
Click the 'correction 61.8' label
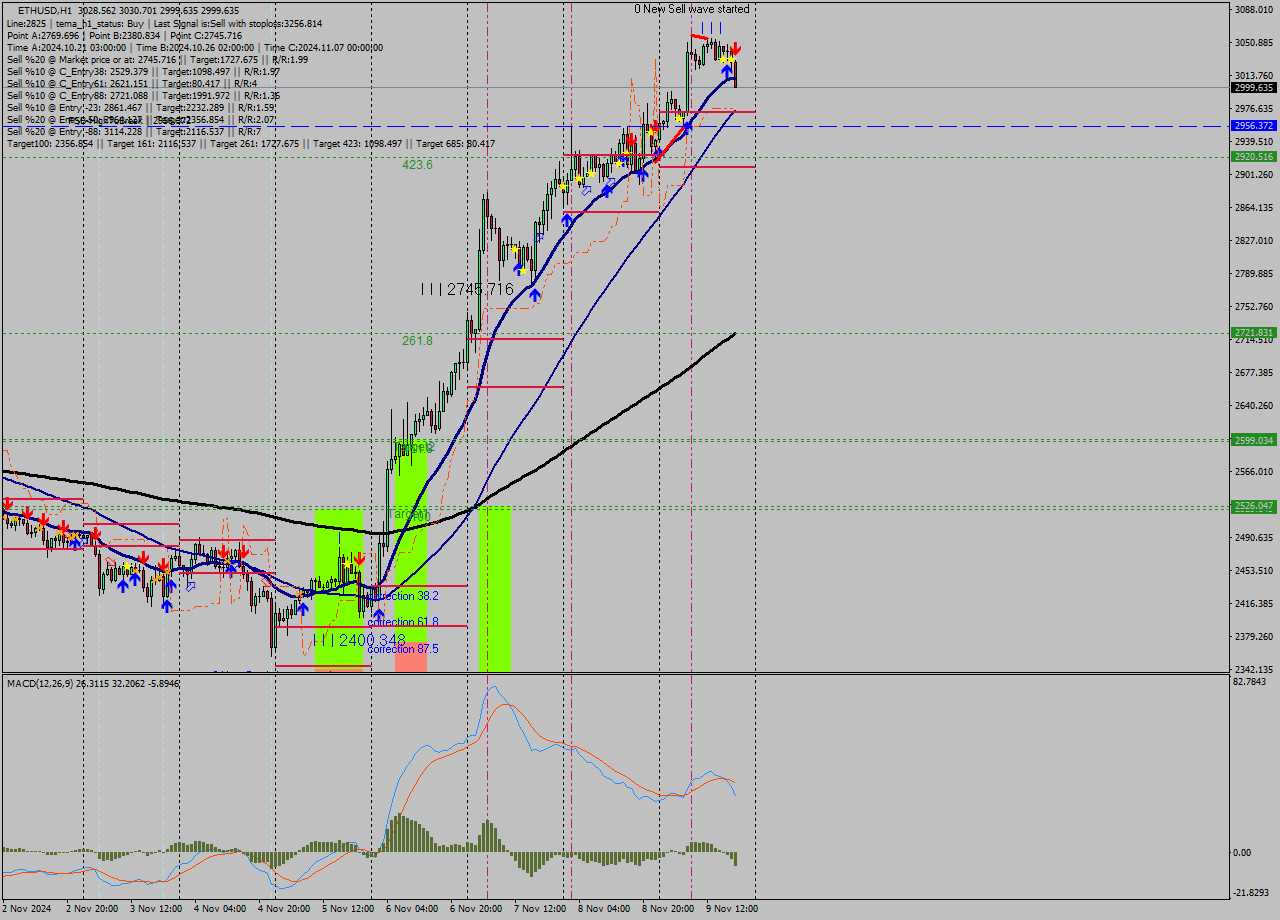(403, 622)
